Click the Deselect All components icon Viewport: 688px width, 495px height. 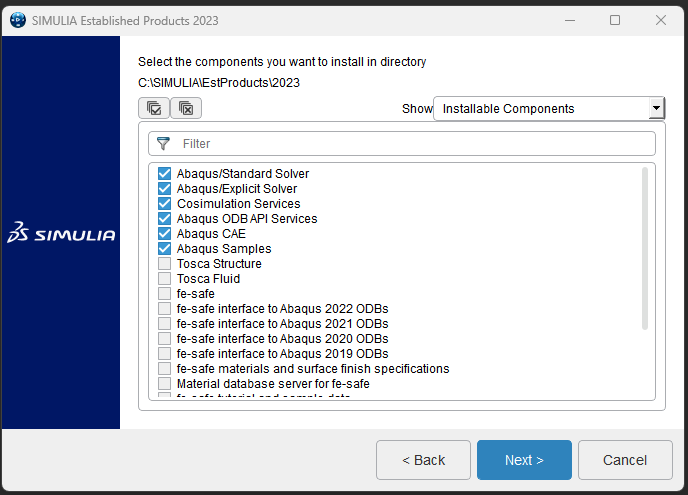pyautogui.click(x=186, y=108)
